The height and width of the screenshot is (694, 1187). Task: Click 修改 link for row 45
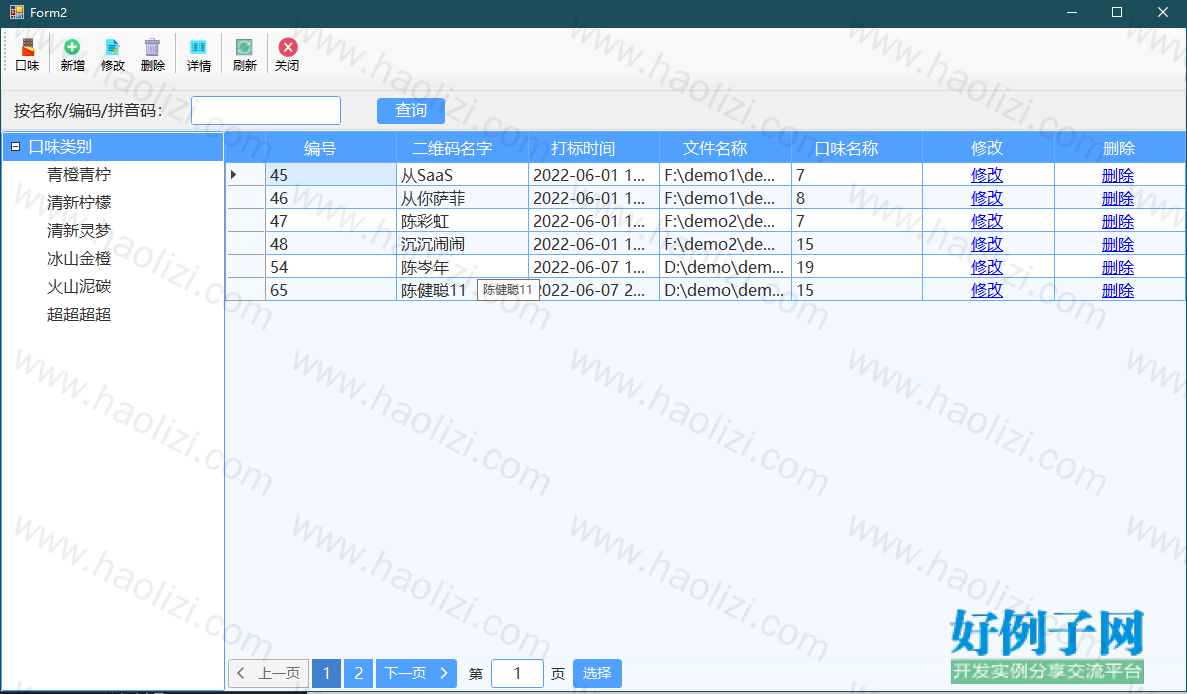[986, 176]
